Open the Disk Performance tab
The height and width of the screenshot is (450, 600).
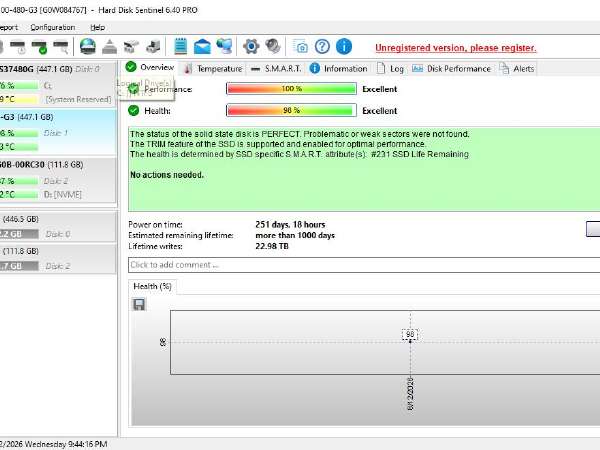click(x=452, y=68)
